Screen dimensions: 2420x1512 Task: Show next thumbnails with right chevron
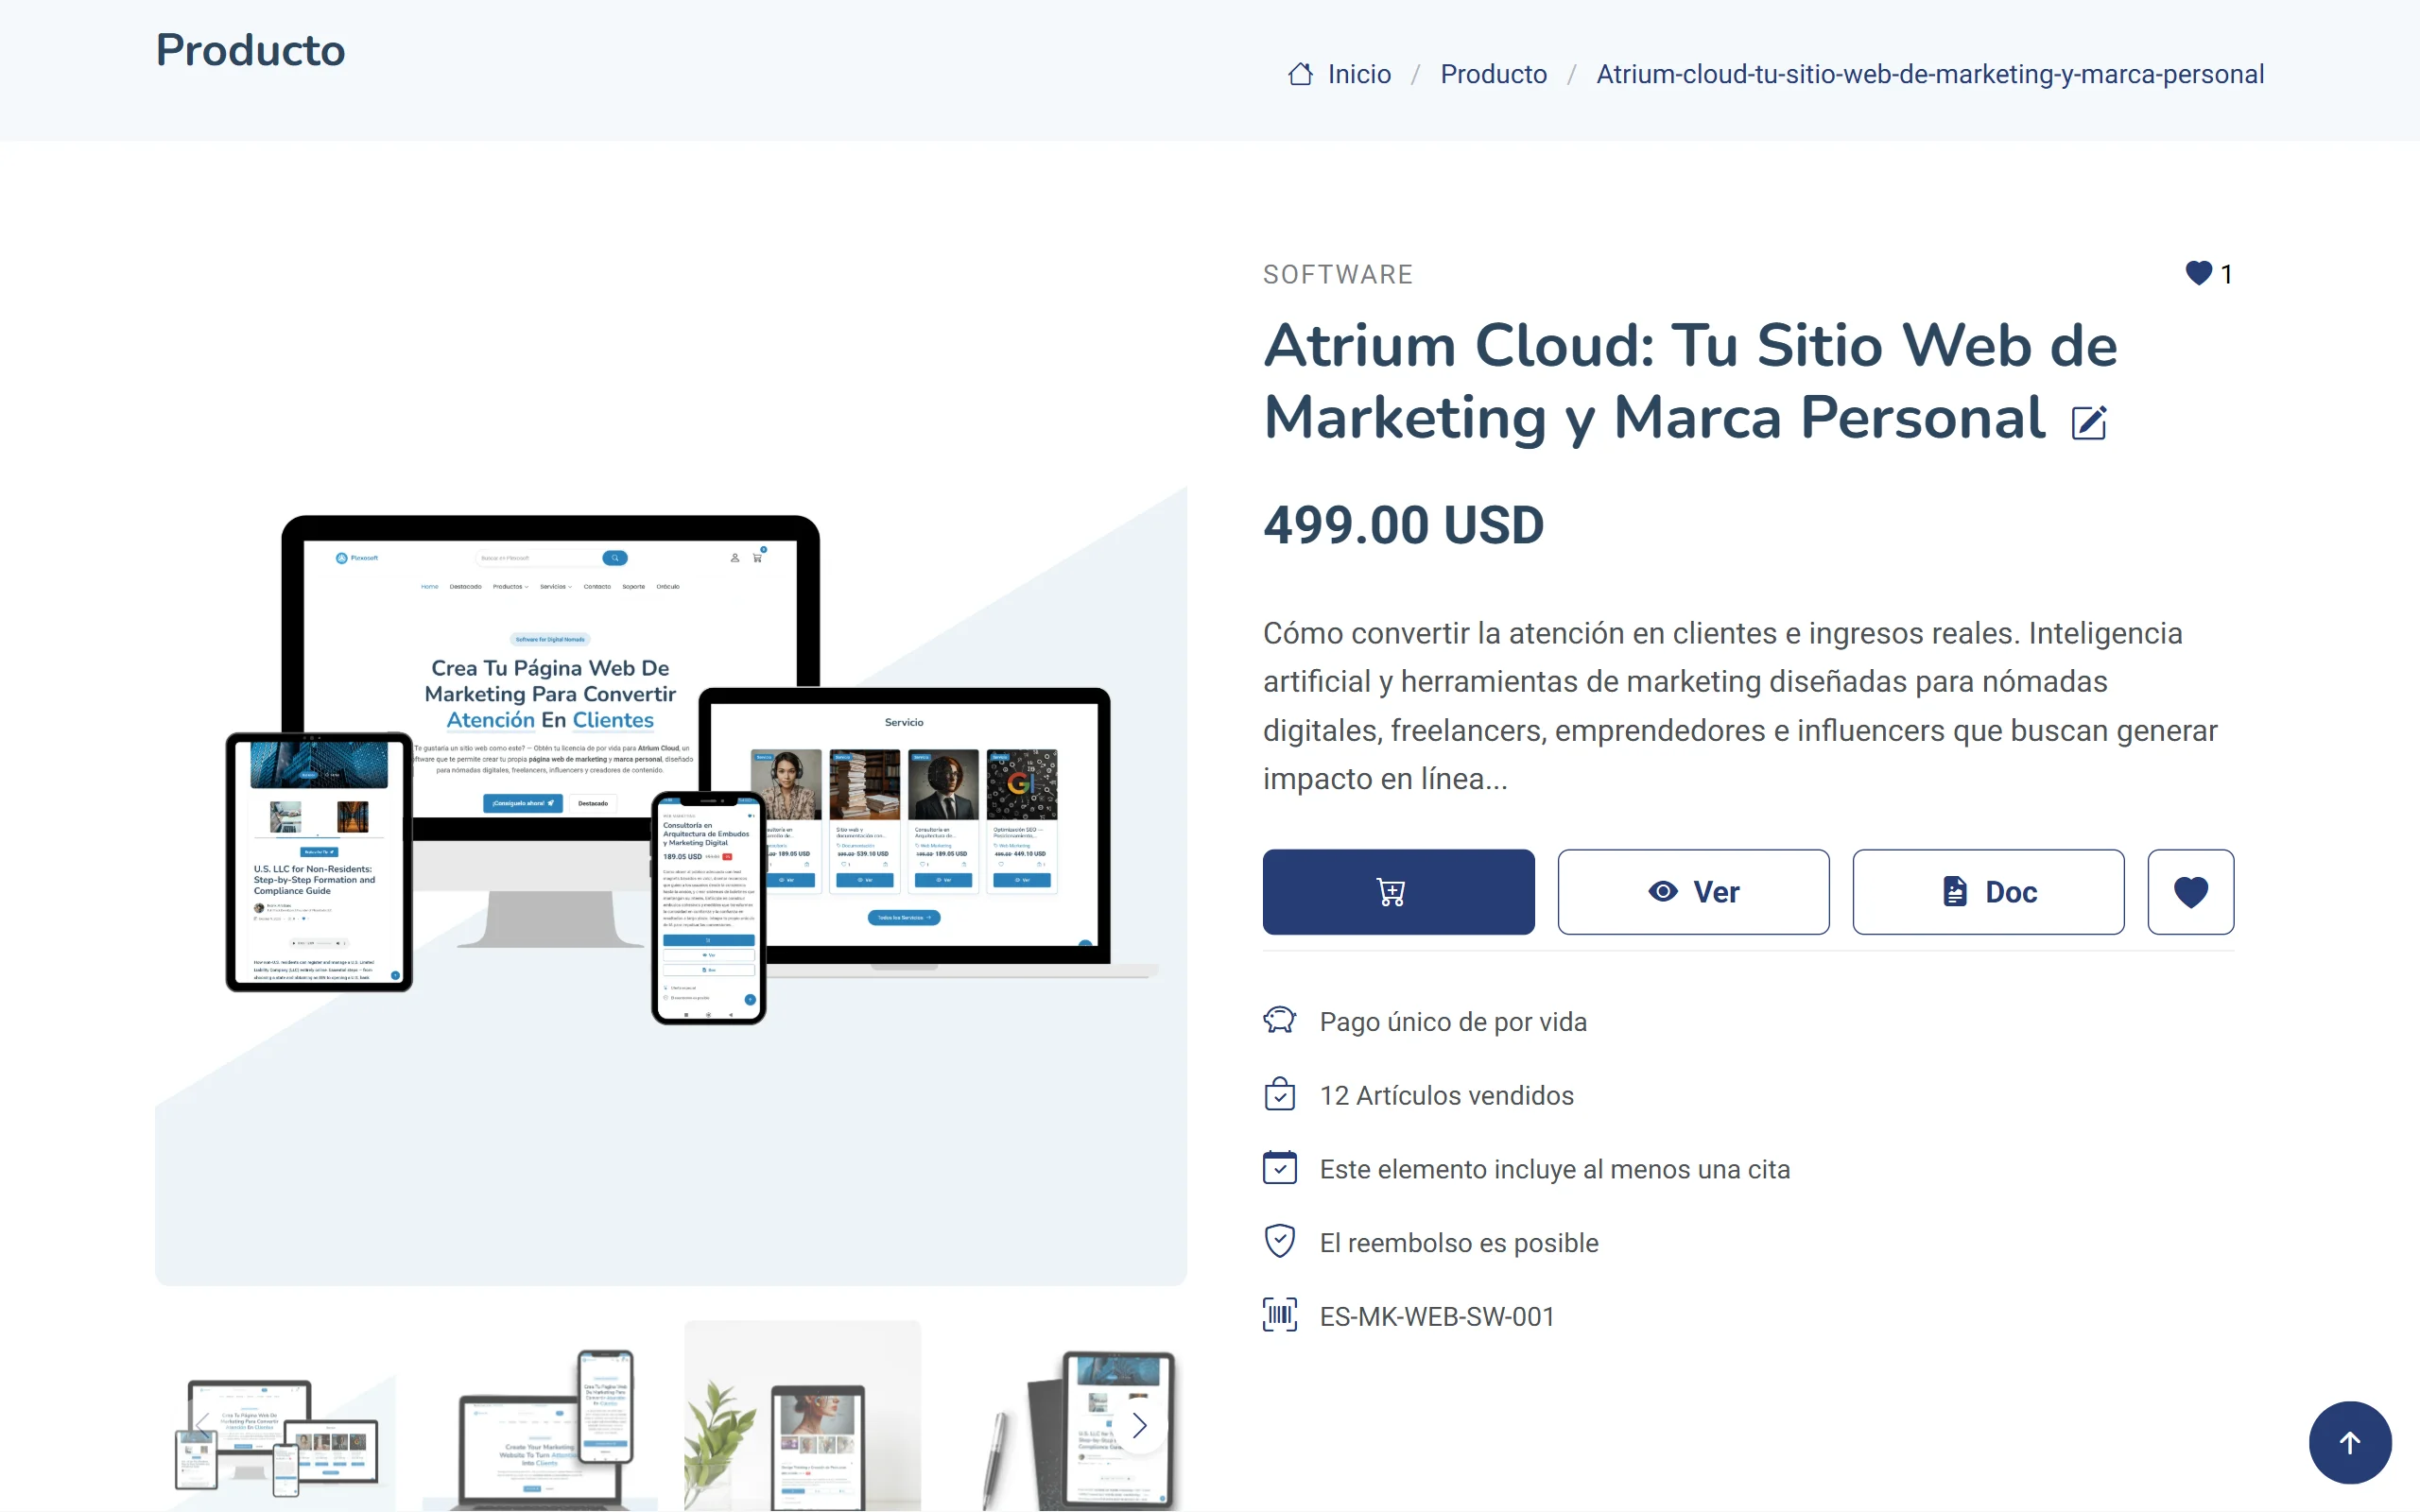coord(1139,1425)
